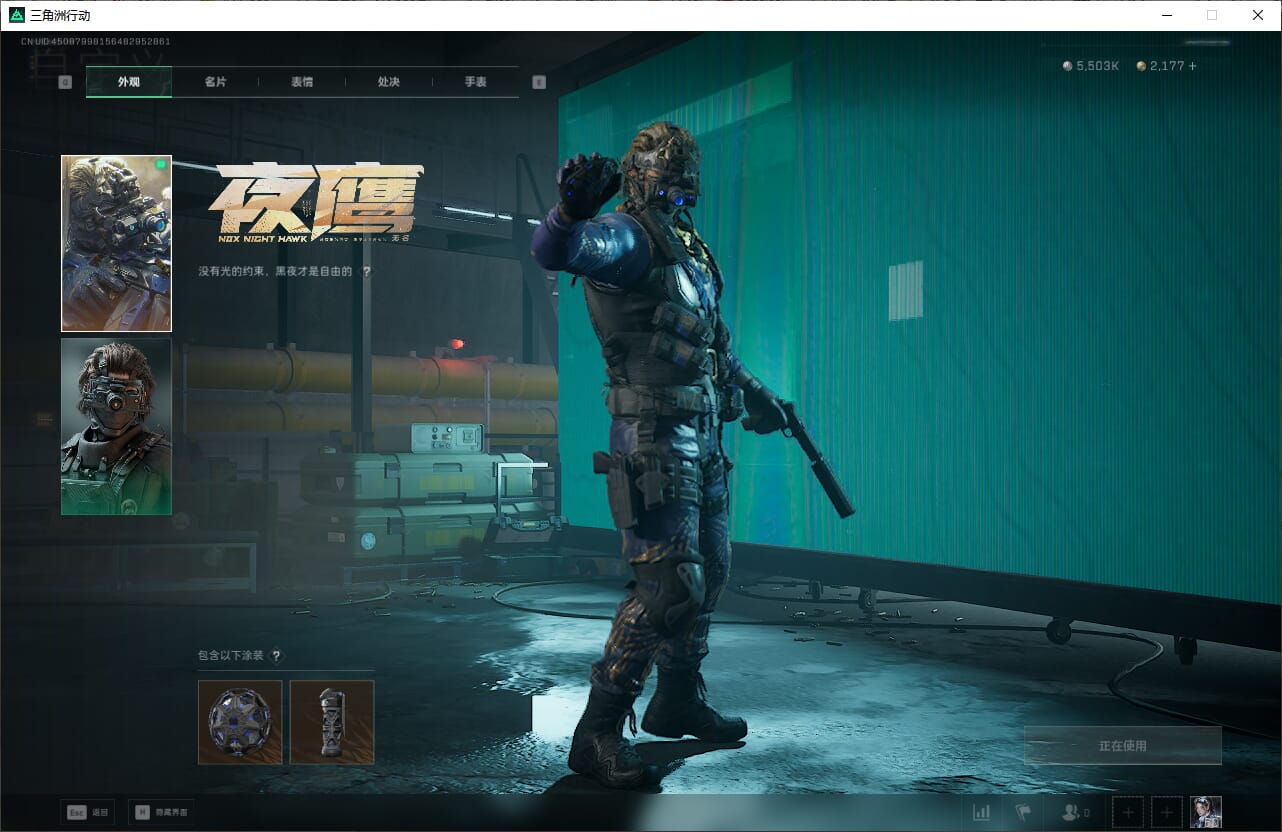Viewport: 1282px width, 832px height.
Task: Click the flag icon in bottom bar
Action: pos(1023,813)
